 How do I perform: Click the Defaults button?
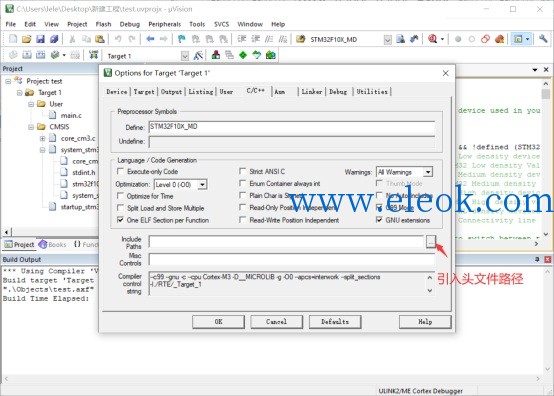tap(335, 322)
